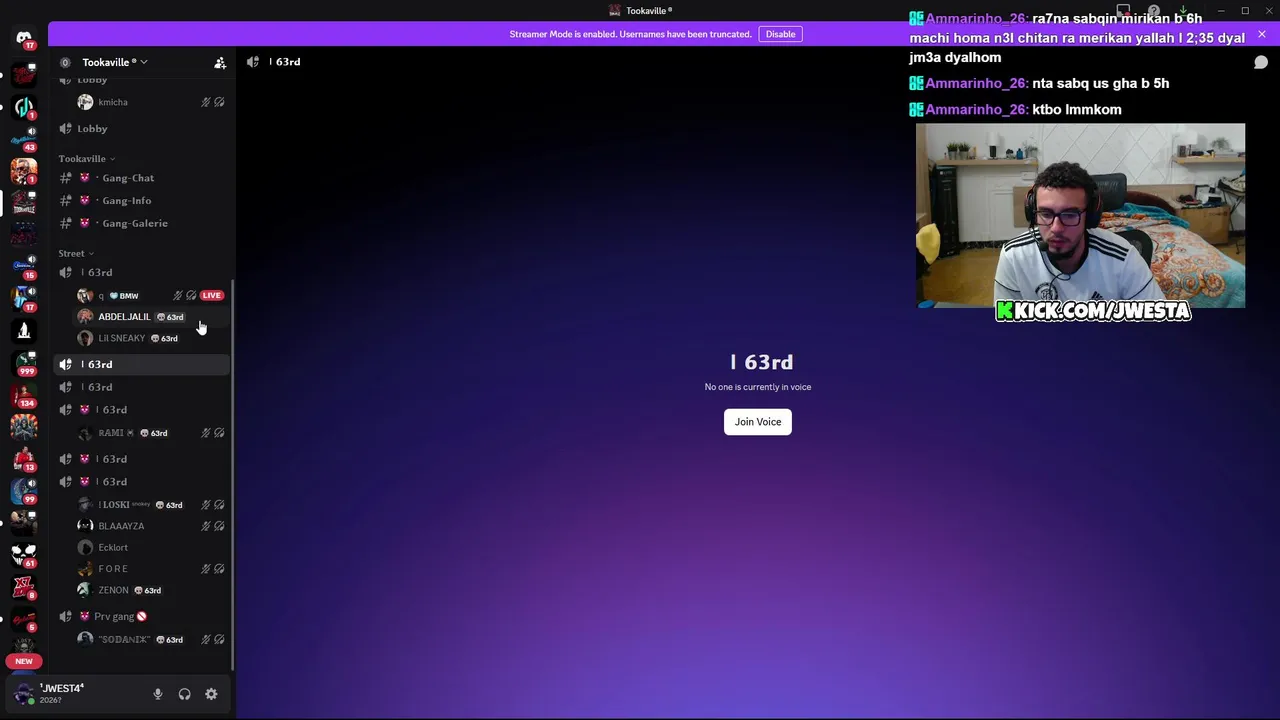Click the invite members icon beside Tookaville
The image size is (1280, 720).
220,62
